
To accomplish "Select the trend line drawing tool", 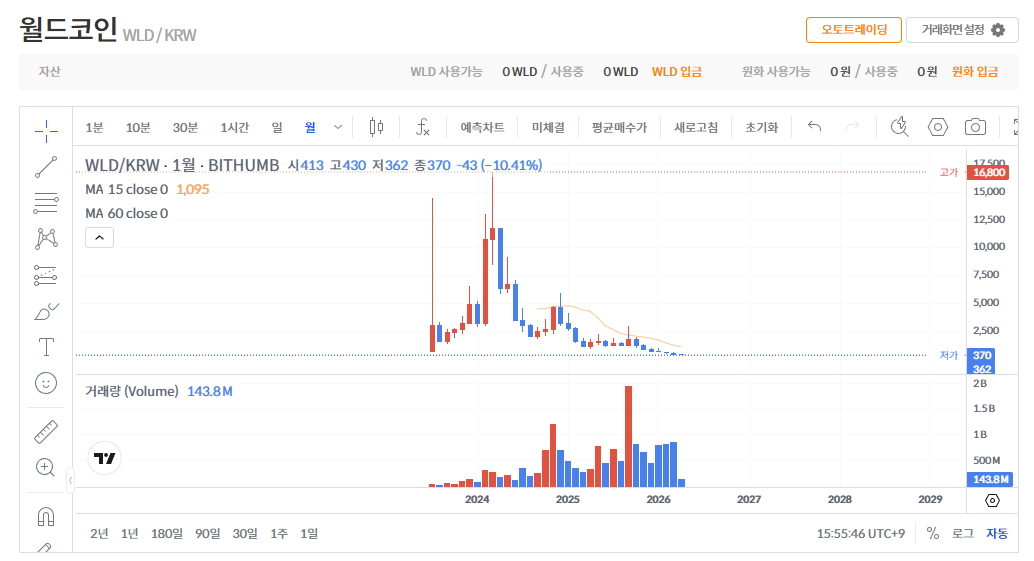I will pyautogui.click(x=46, y=167).
